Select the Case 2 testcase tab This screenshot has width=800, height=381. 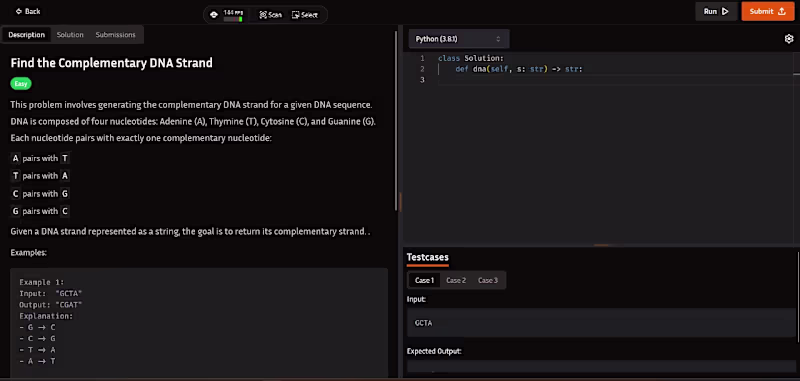click(x=456, y=280)
